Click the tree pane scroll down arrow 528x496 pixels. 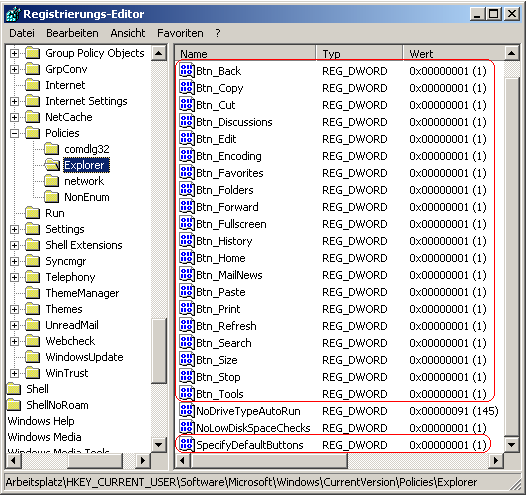[159, 444]
